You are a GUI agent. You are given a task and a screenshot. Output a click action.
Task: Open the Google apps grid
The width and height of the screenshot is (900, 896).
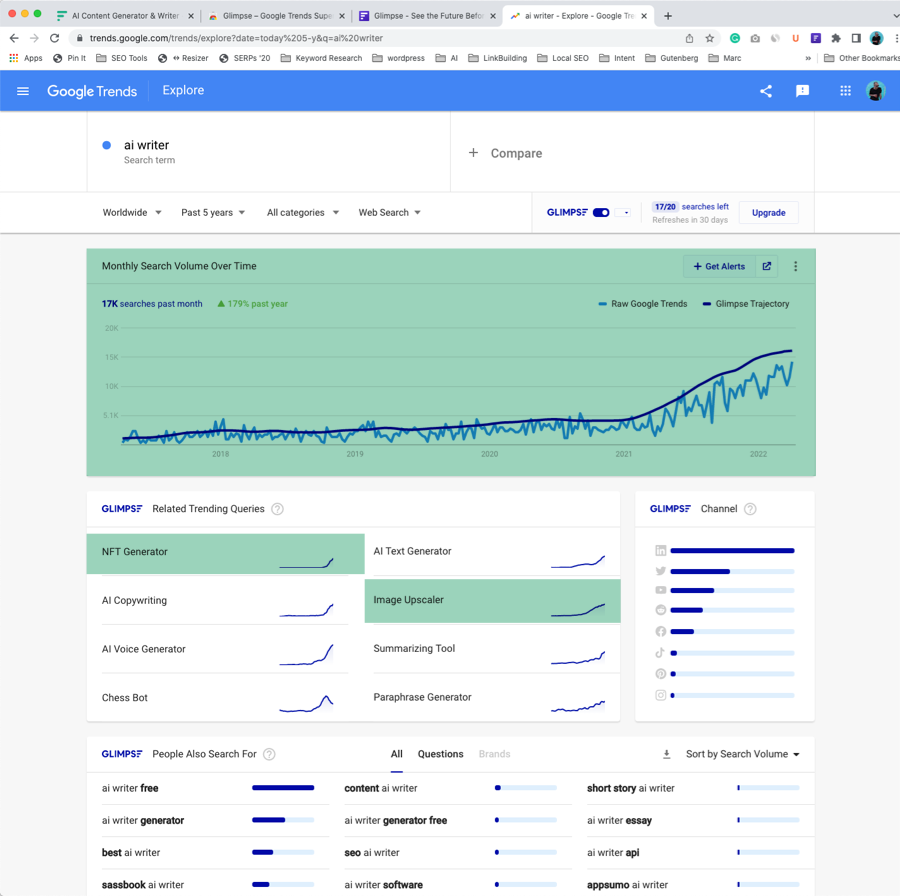click(x=845, y=91)
